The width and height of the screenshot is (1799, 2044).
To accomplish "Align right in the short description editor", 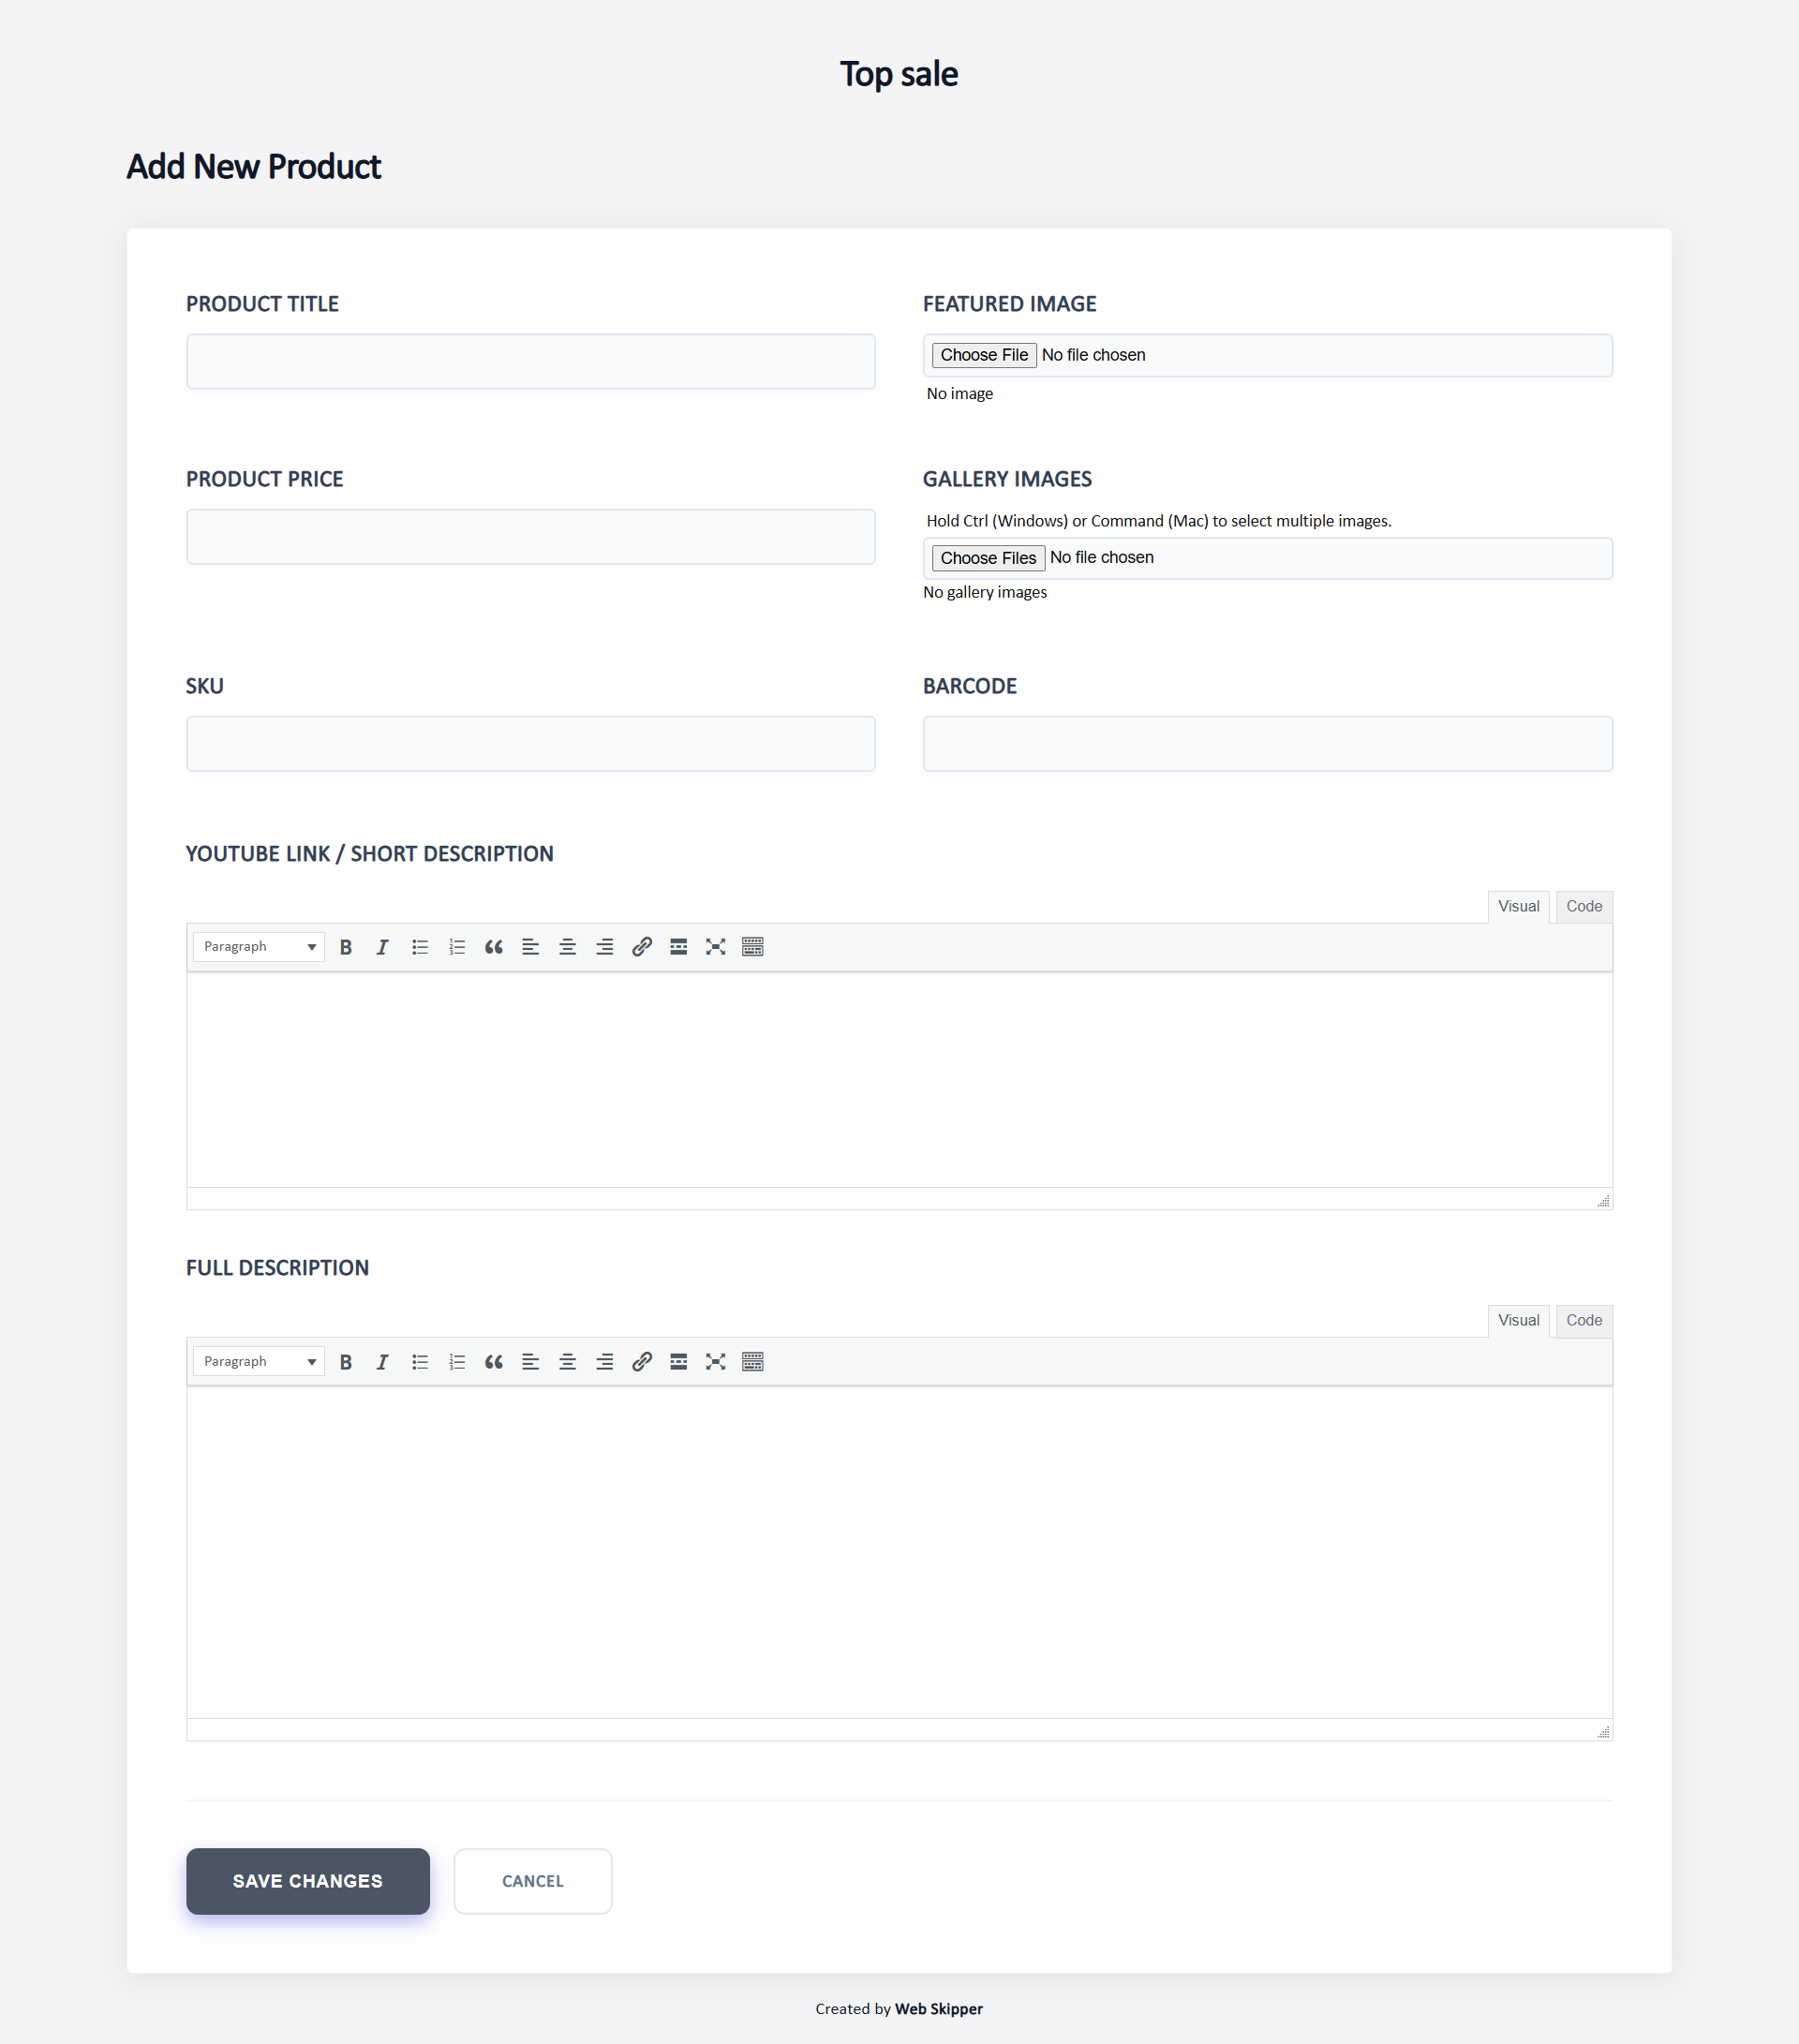I will (x=604, y=947).
